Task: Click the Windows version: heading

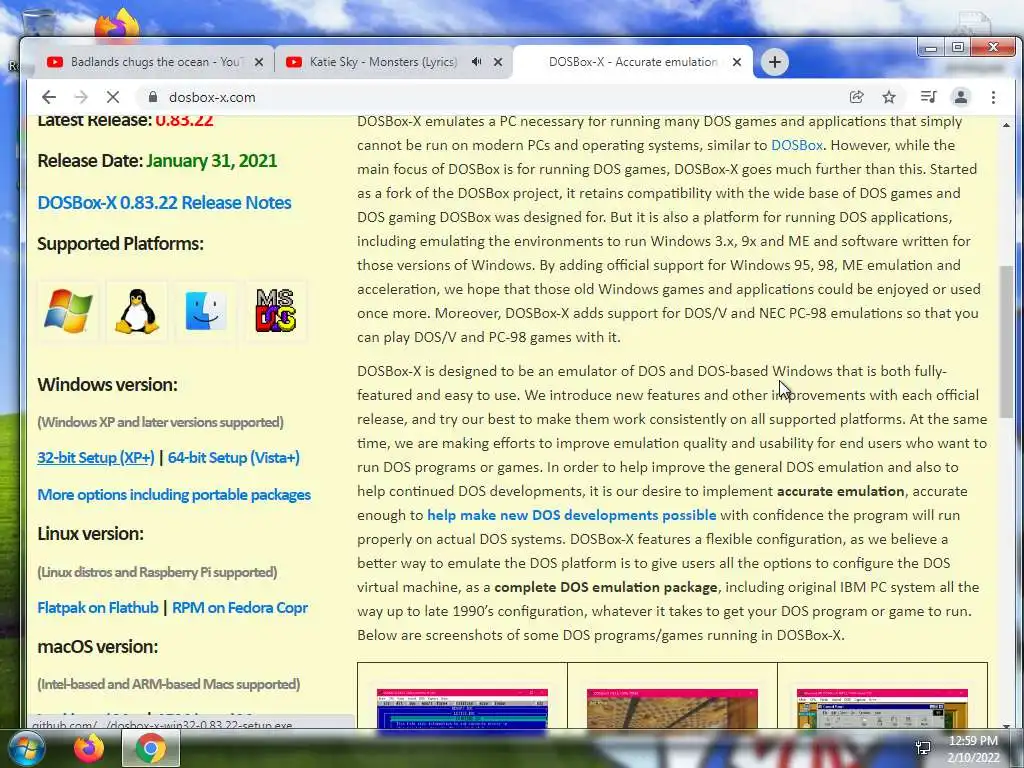Action: [108, 385]
